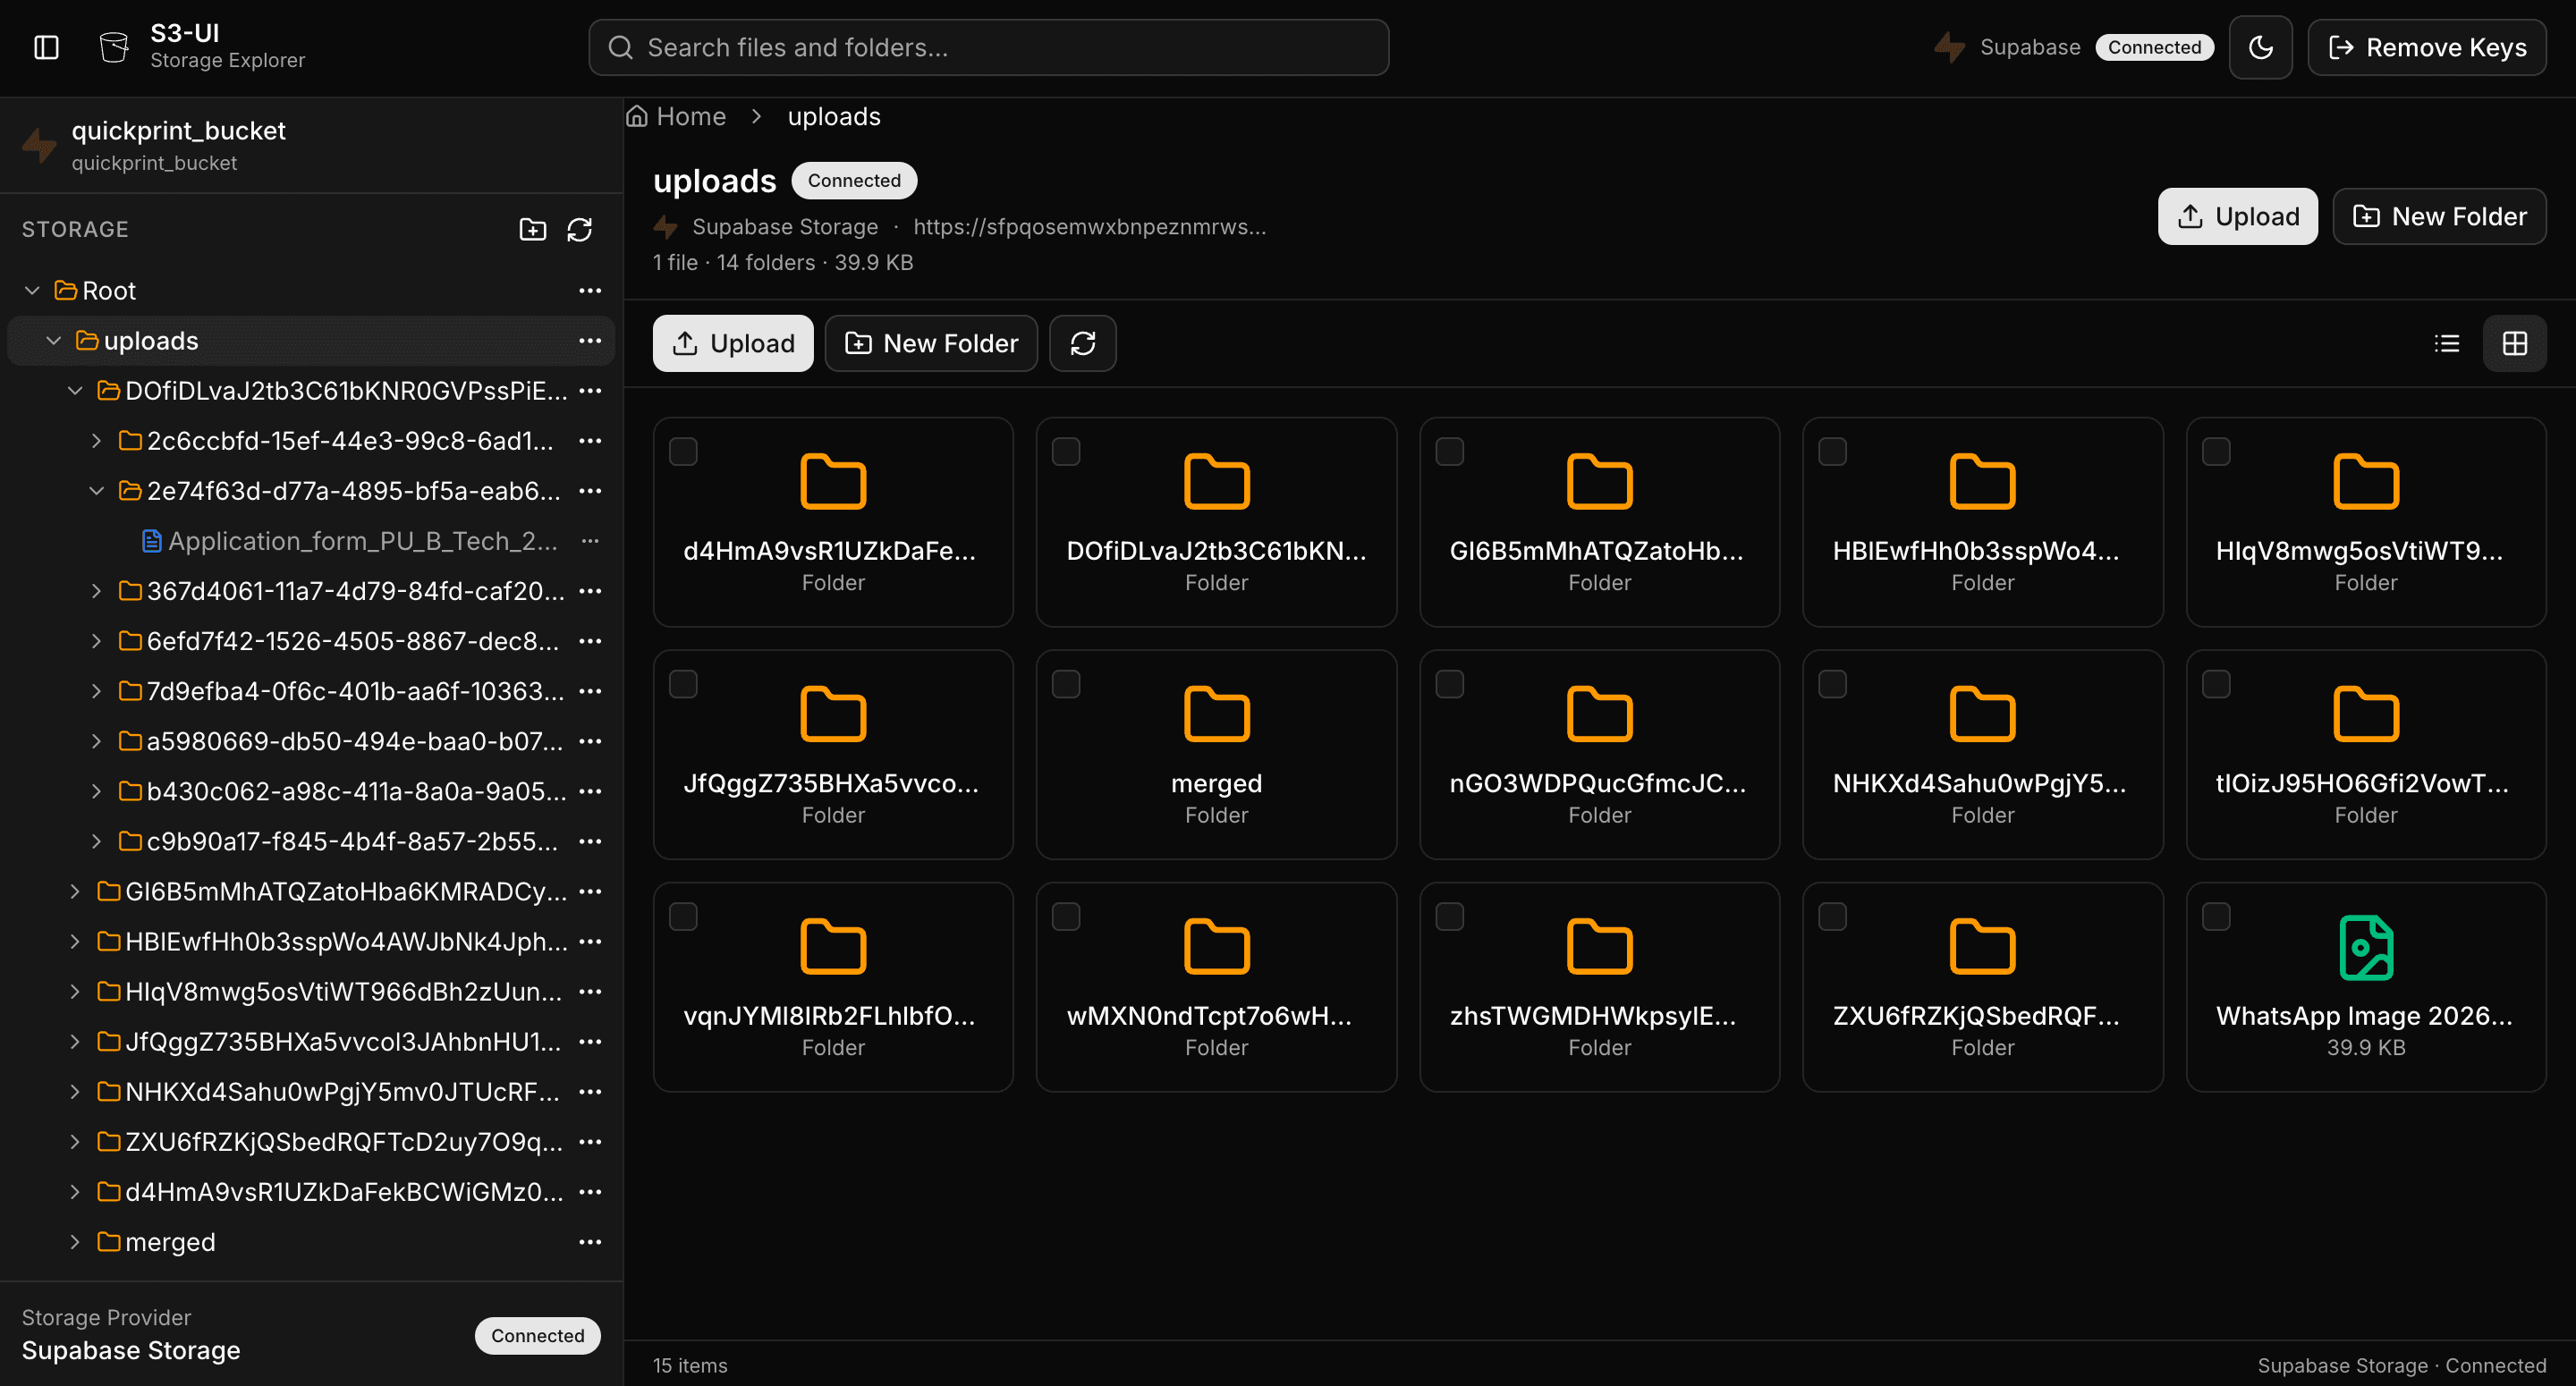2576x1386 pixels.
Task: Click Upload button in page header
Action: coord(2237,216)
